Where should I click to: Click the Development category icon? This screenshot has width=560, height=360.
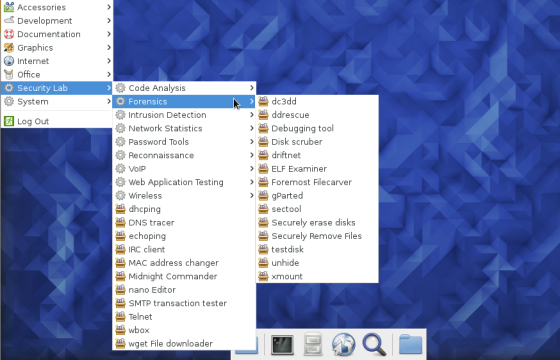coord(9,20)
